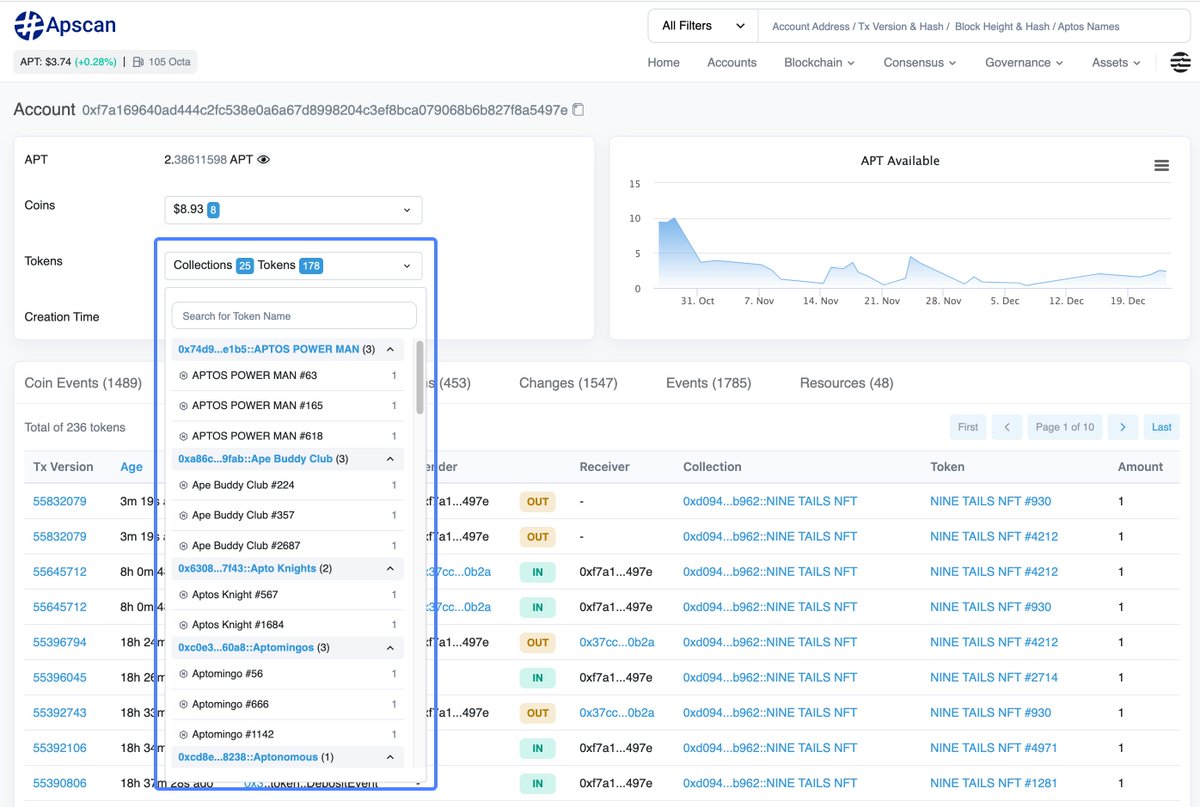Switch to Changes (1547) tab
This screenshot has height=807, width=1200.
coord(568,383)
